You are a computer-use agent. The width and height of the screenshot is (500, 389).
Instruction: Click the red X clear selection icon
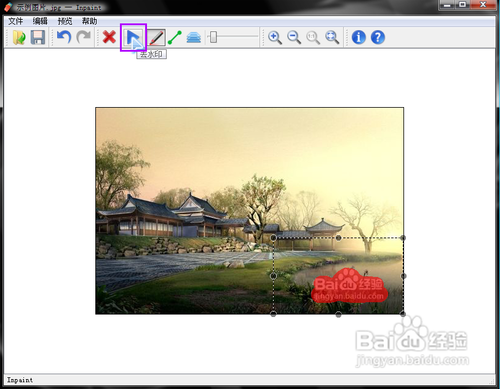pyautogui.click(x=109, y=37)
